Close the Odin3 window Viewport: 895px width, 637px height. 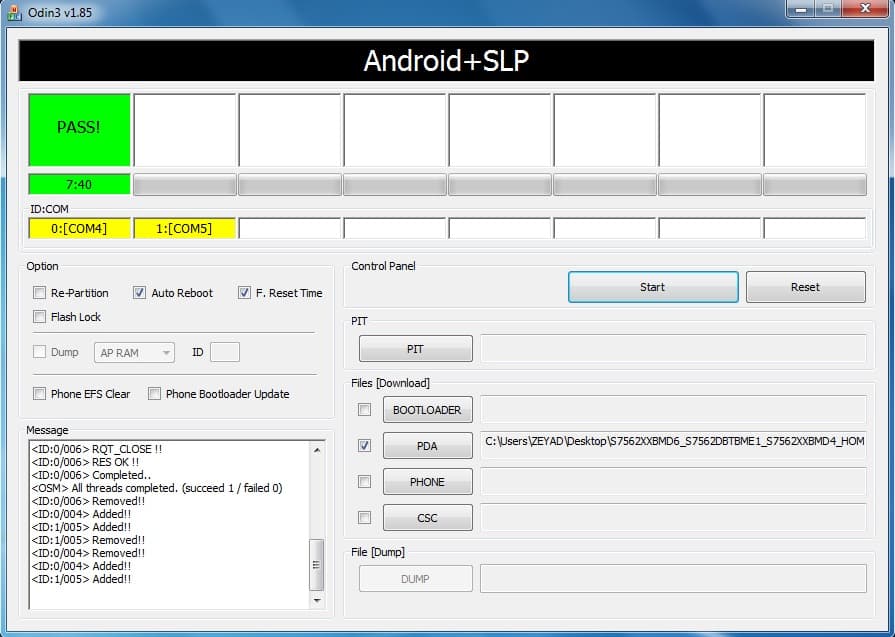(x=865, y=9)
